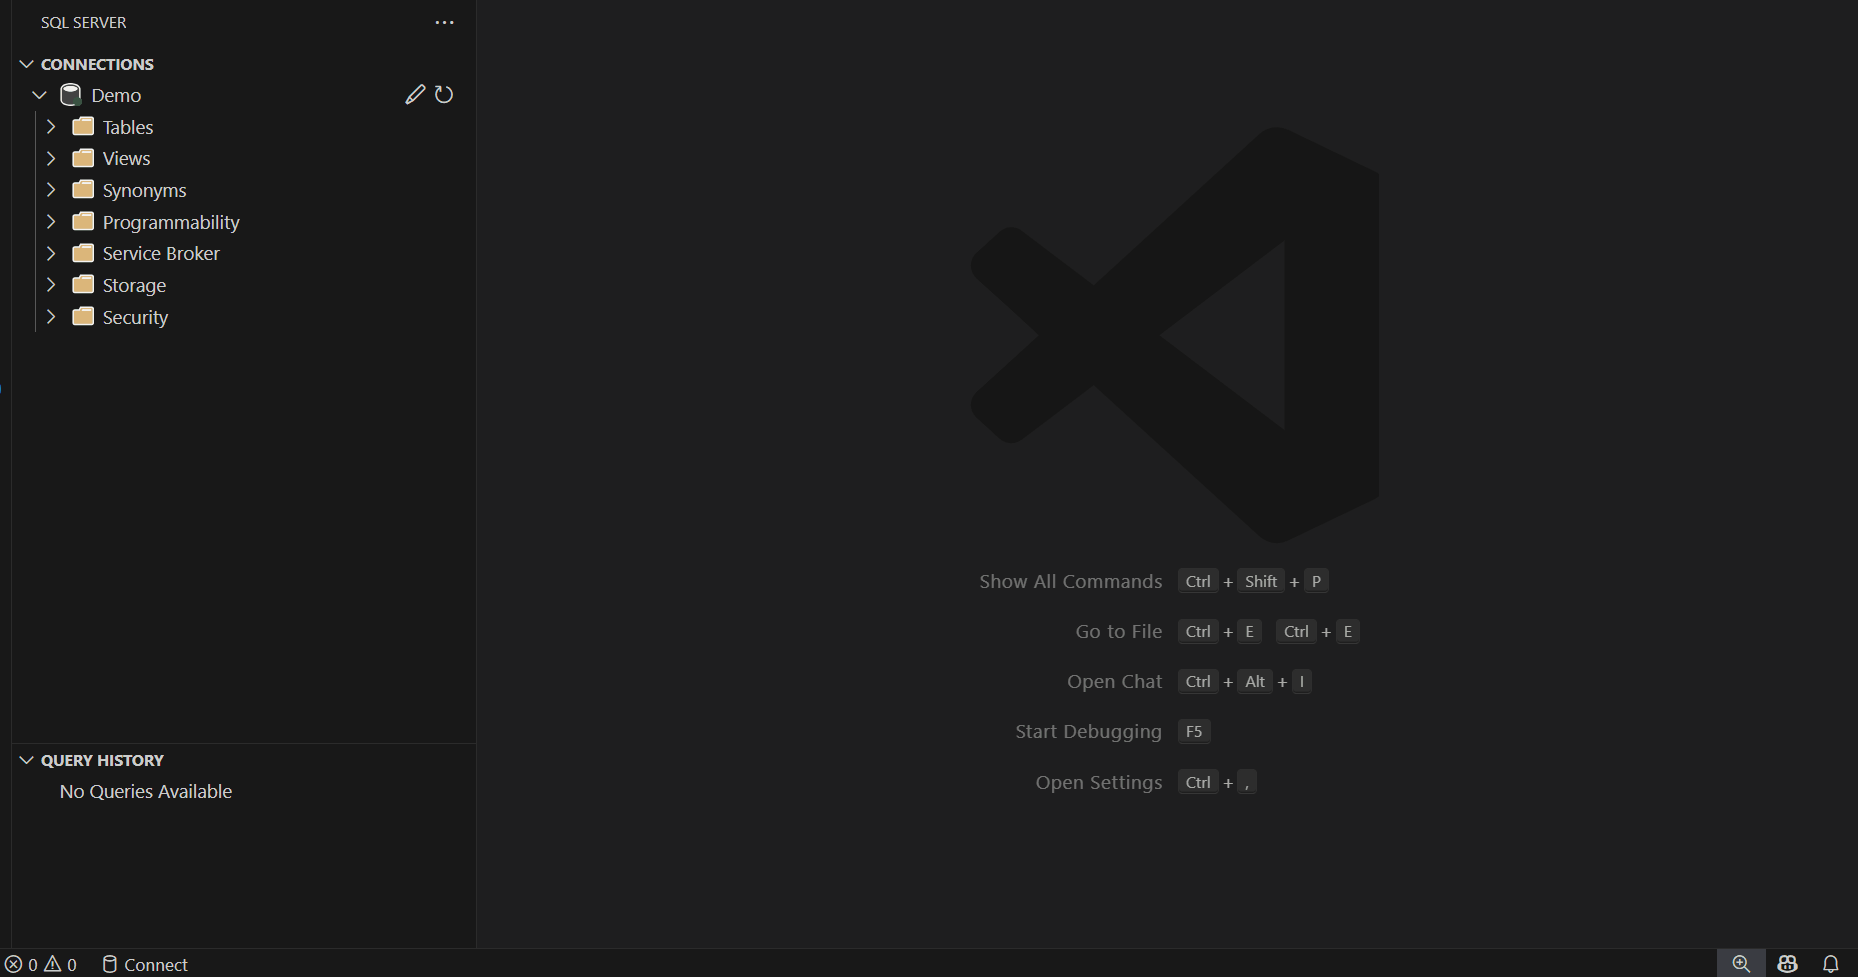Click the Alt key label
1858x977 pixels.
[x=1255, y=681]
